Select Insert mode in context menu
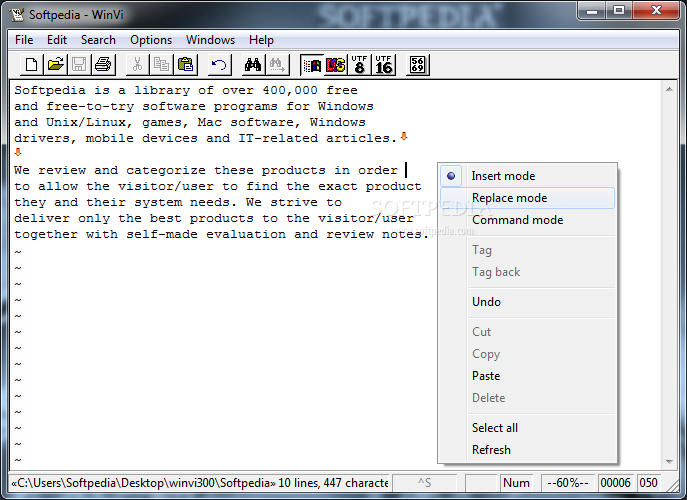 [528, 176]
